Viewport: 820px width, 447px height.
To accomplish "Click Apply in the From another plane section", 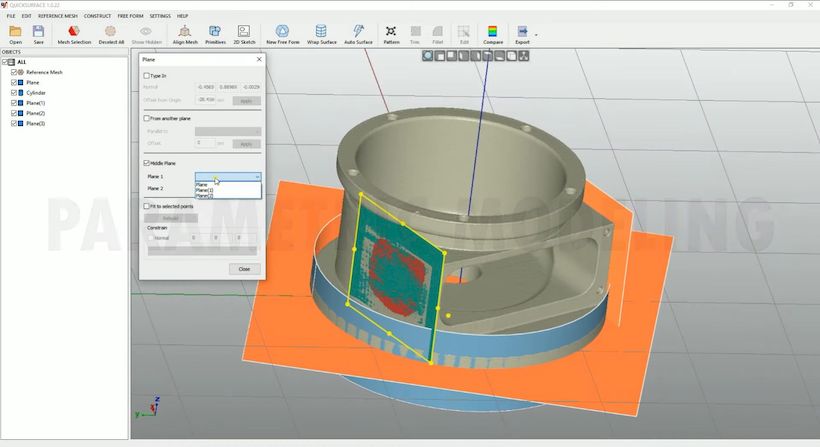I will 246,144.
